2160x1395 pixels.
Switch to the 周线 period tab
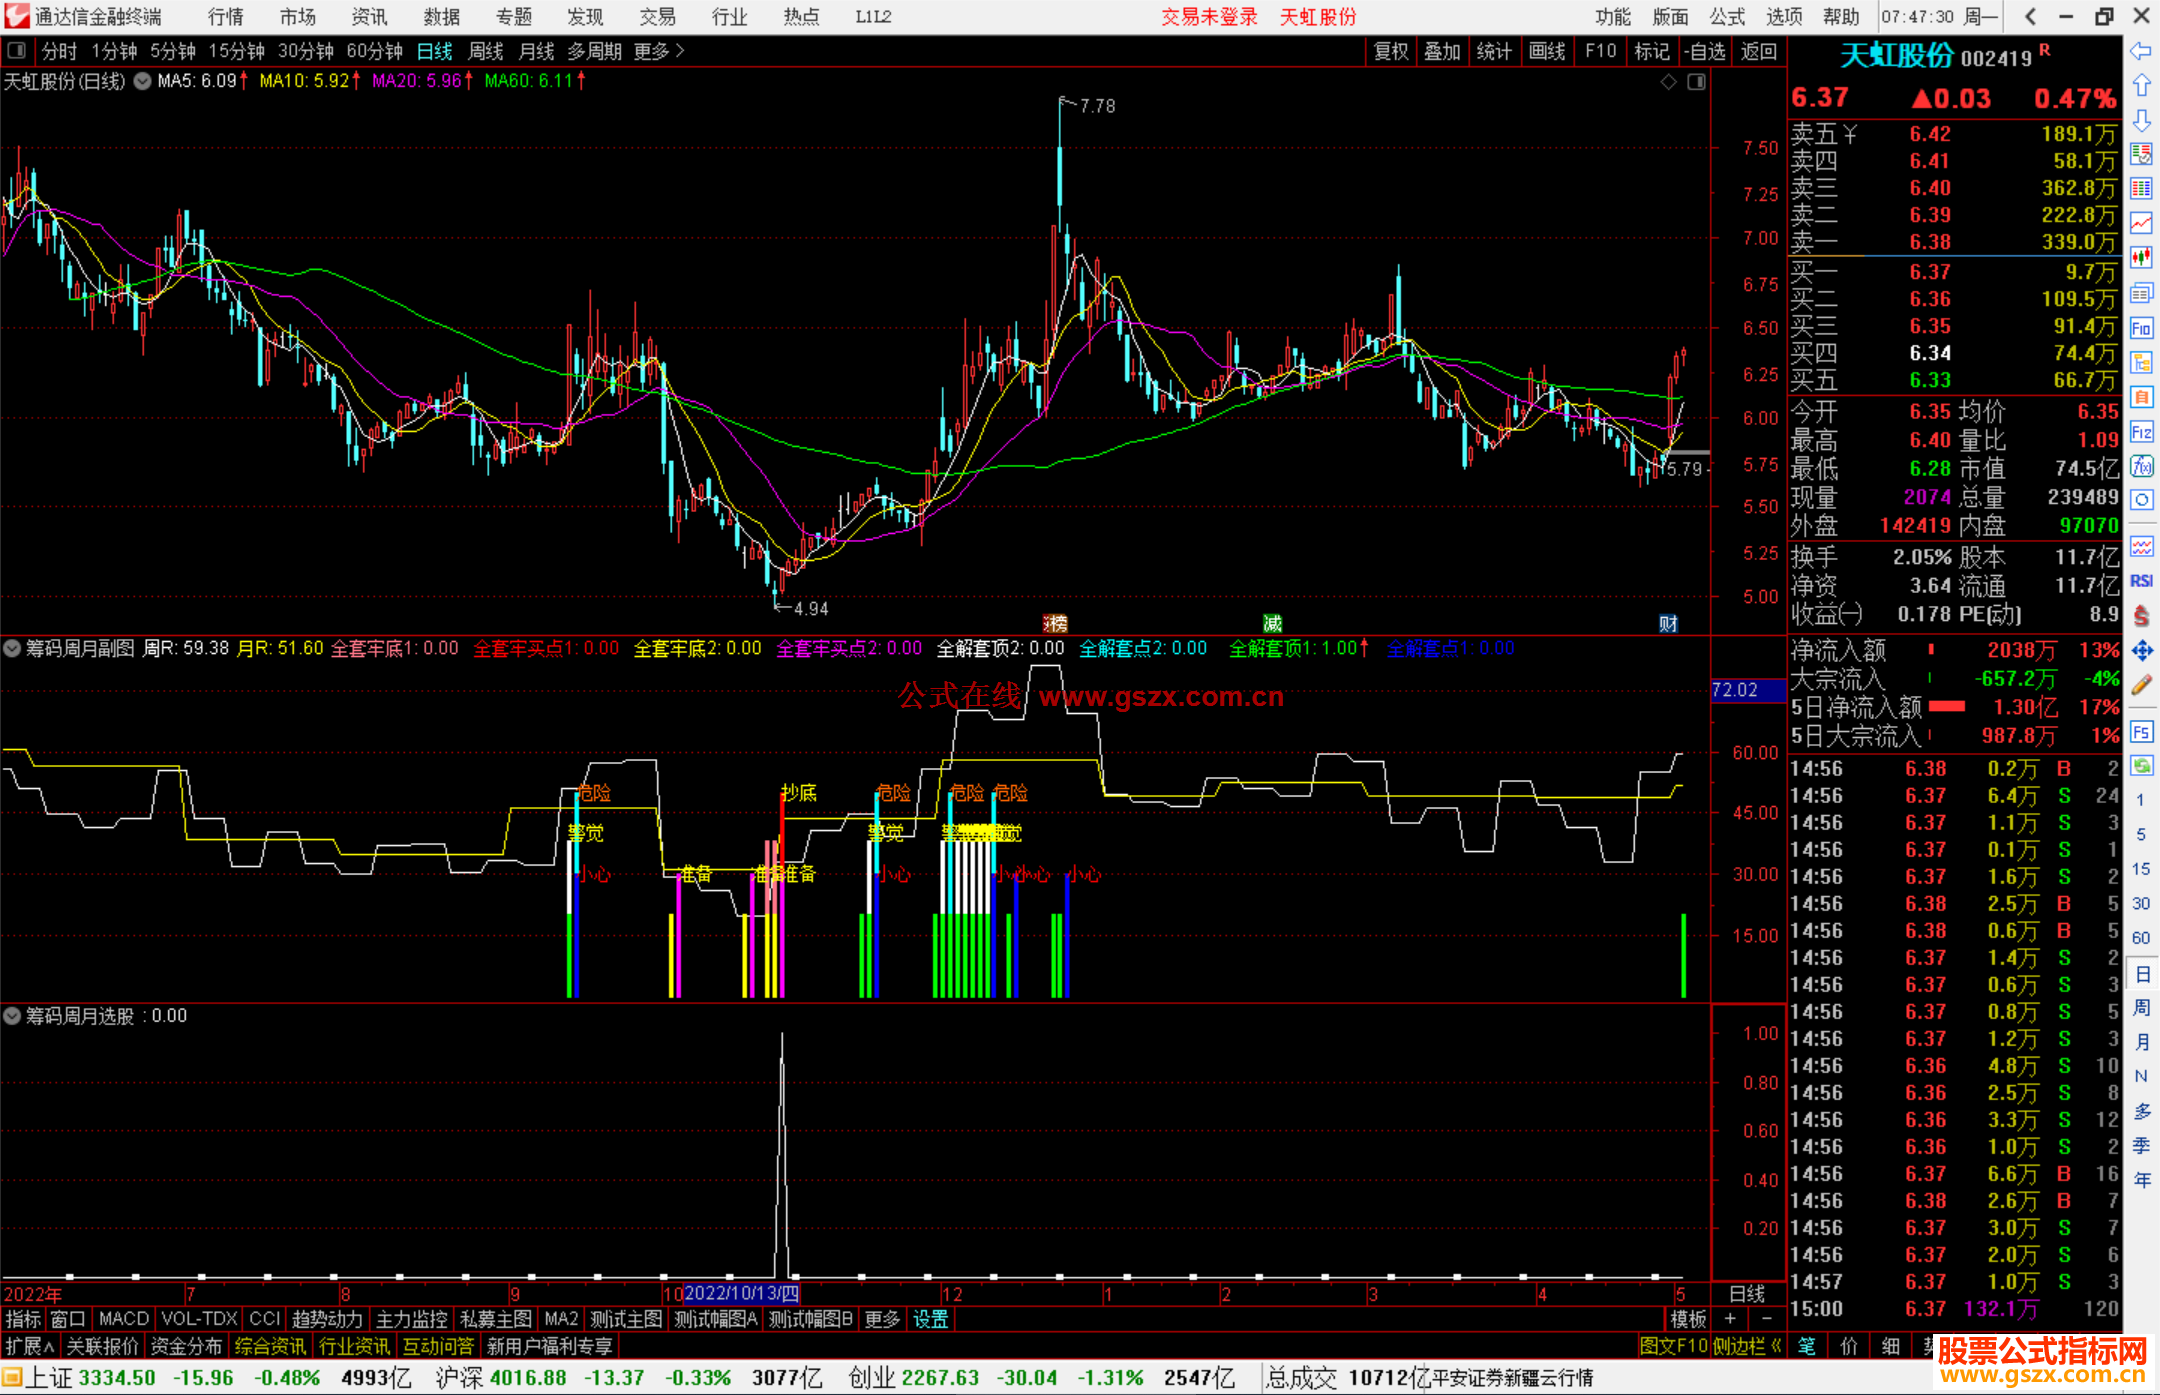tap(486, 50)
